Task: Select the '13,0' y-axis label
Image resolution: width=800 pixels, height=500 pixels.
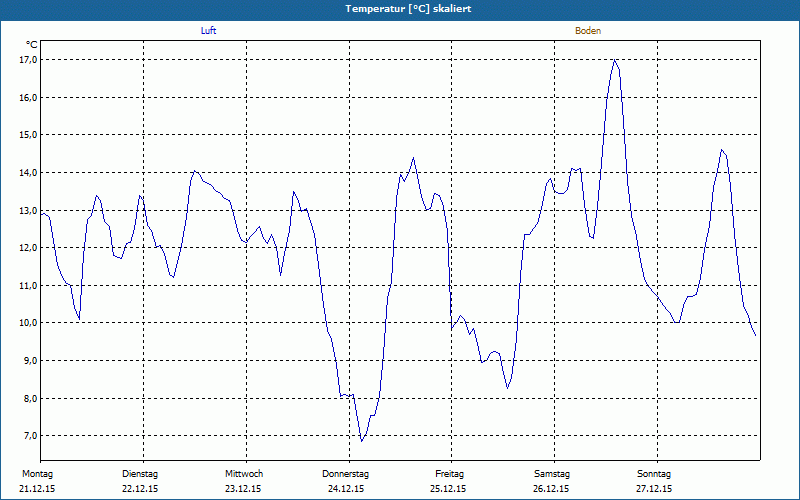Action: click(x=29, y=210)
